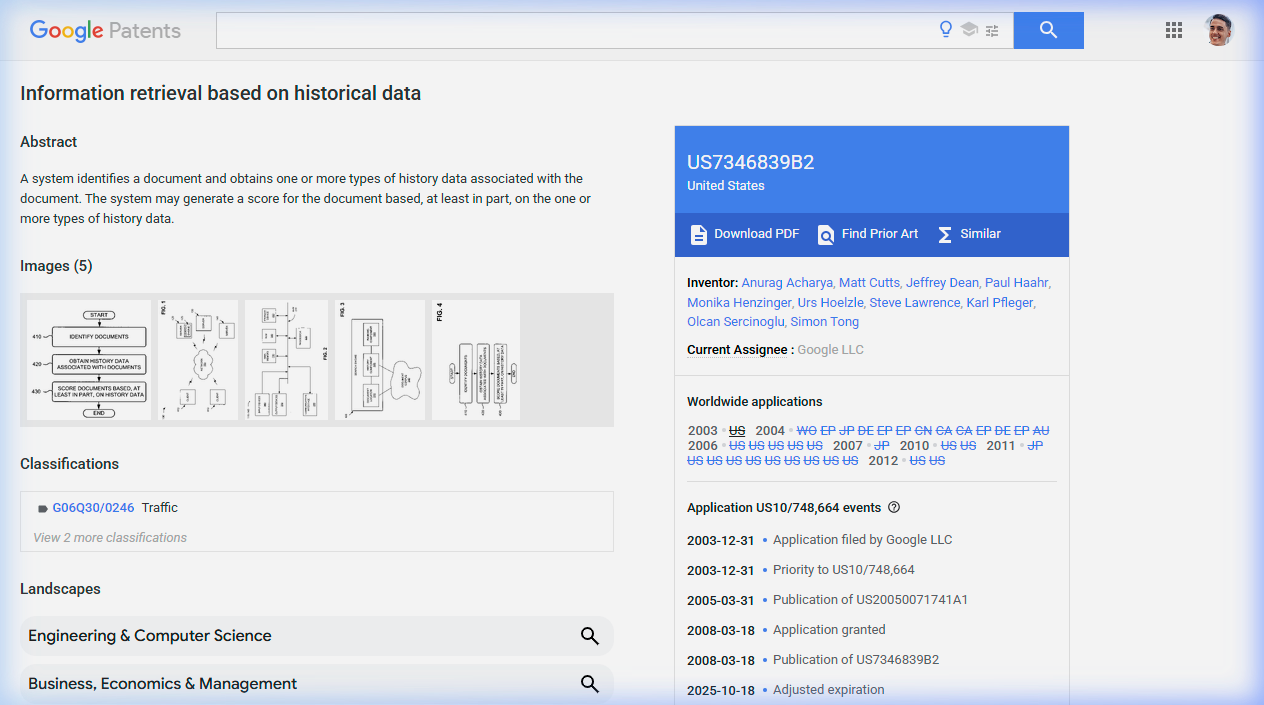Open inventor Monika Henzinger link

[x=740, y=302]
